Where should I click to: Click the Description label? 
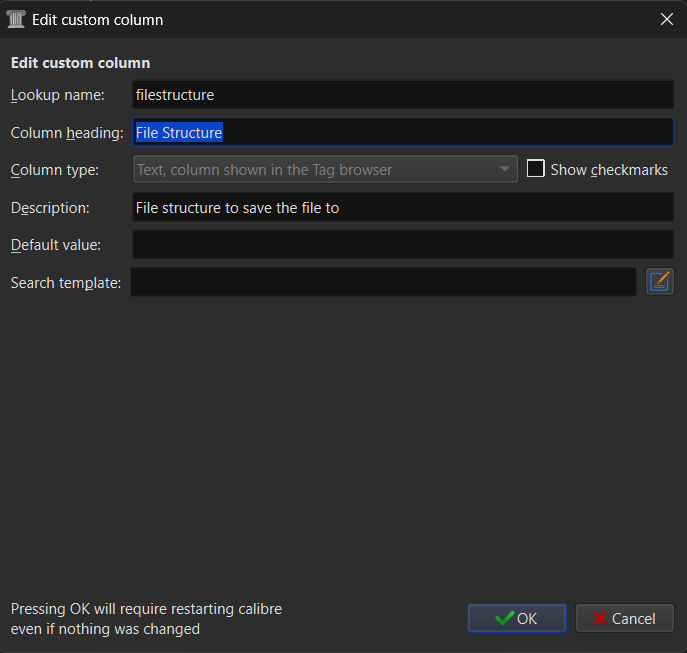50,208
